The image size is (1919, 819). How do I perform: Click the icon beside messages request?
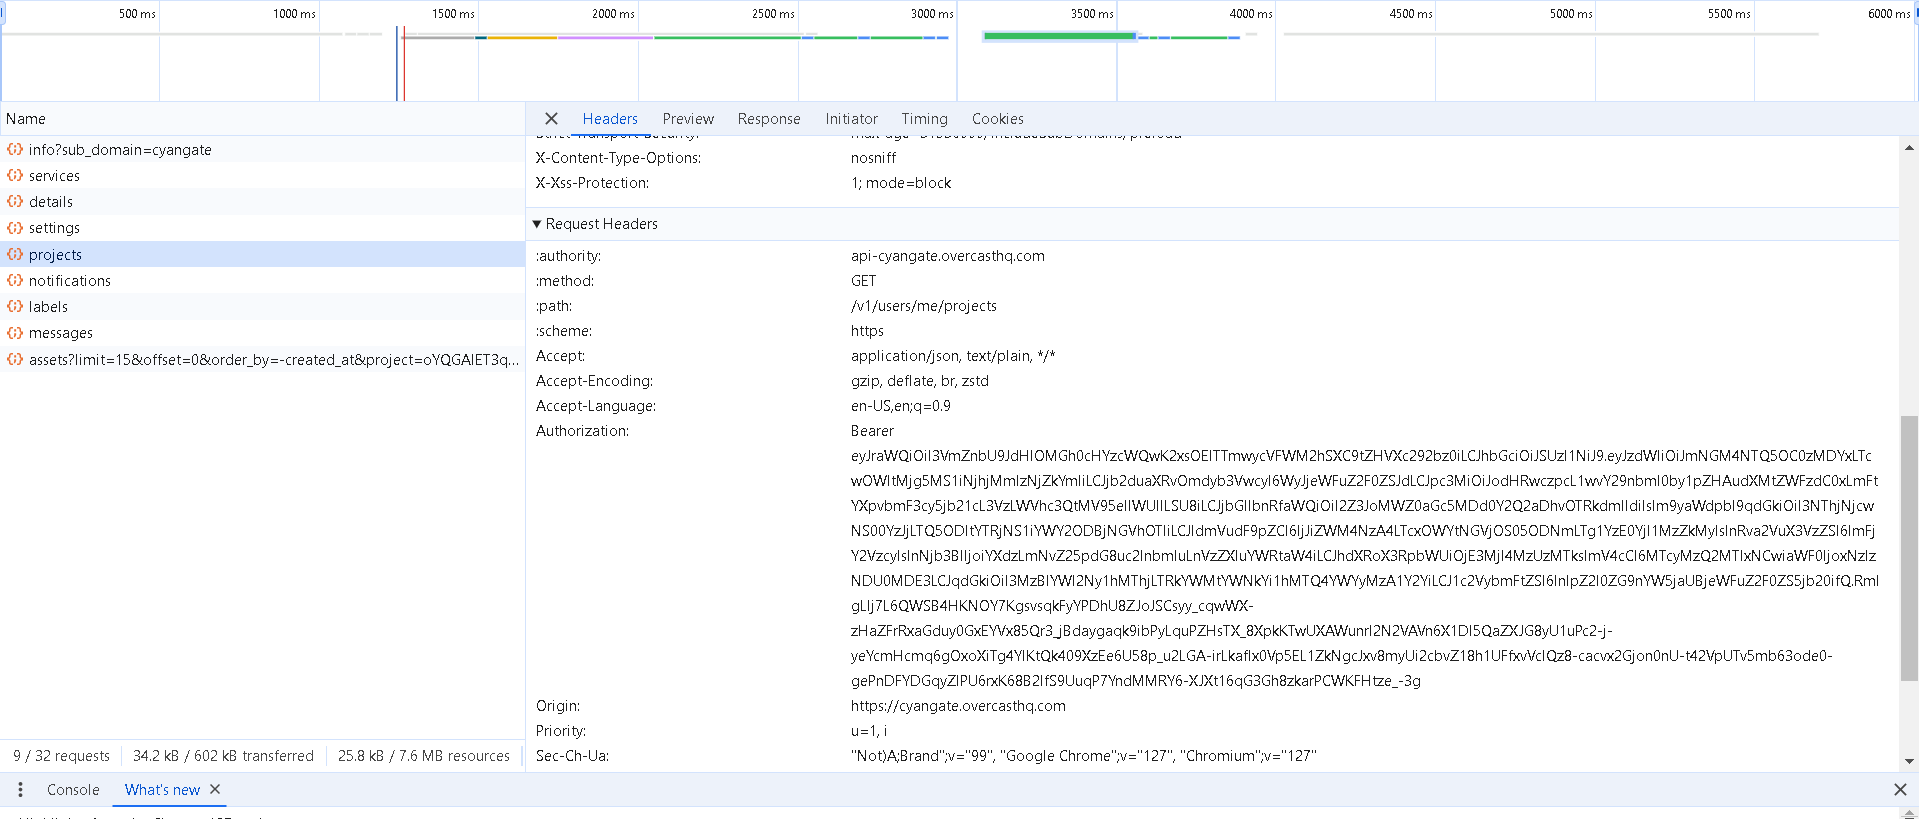click(x=15, y=333)
